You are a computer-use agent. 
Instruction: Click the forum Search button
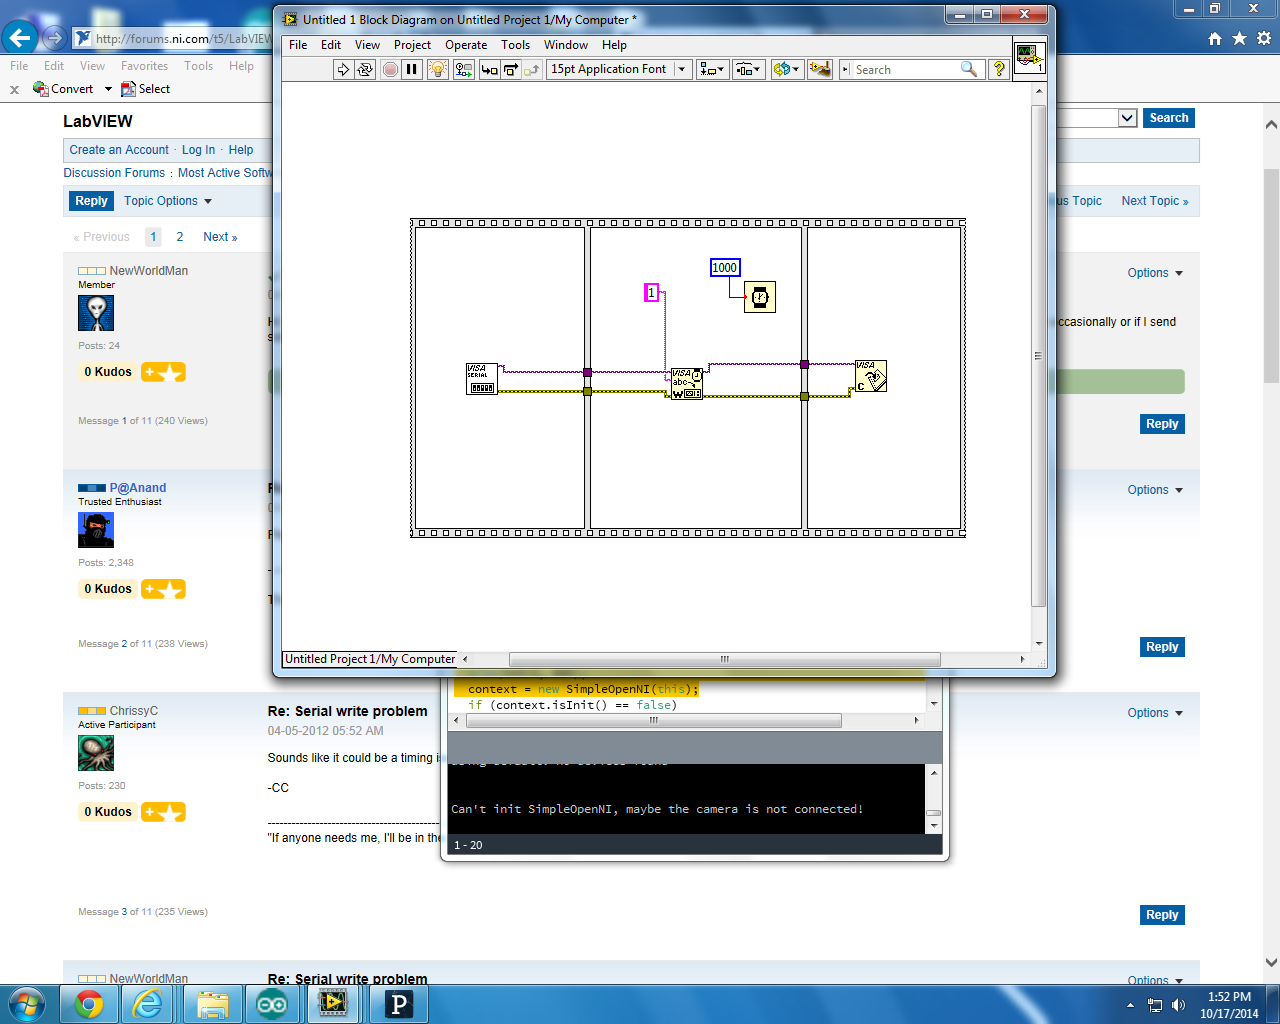point(1169,118)
